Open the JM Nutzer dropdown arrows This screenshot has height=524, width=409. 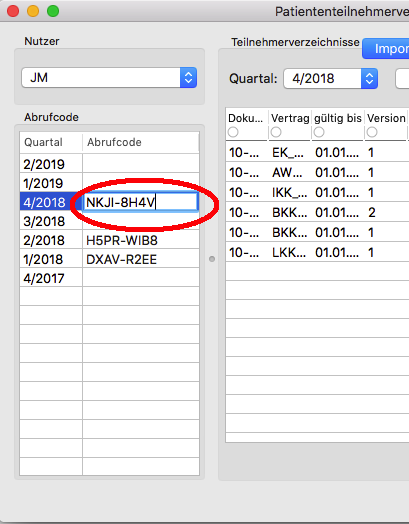point(188,78)
